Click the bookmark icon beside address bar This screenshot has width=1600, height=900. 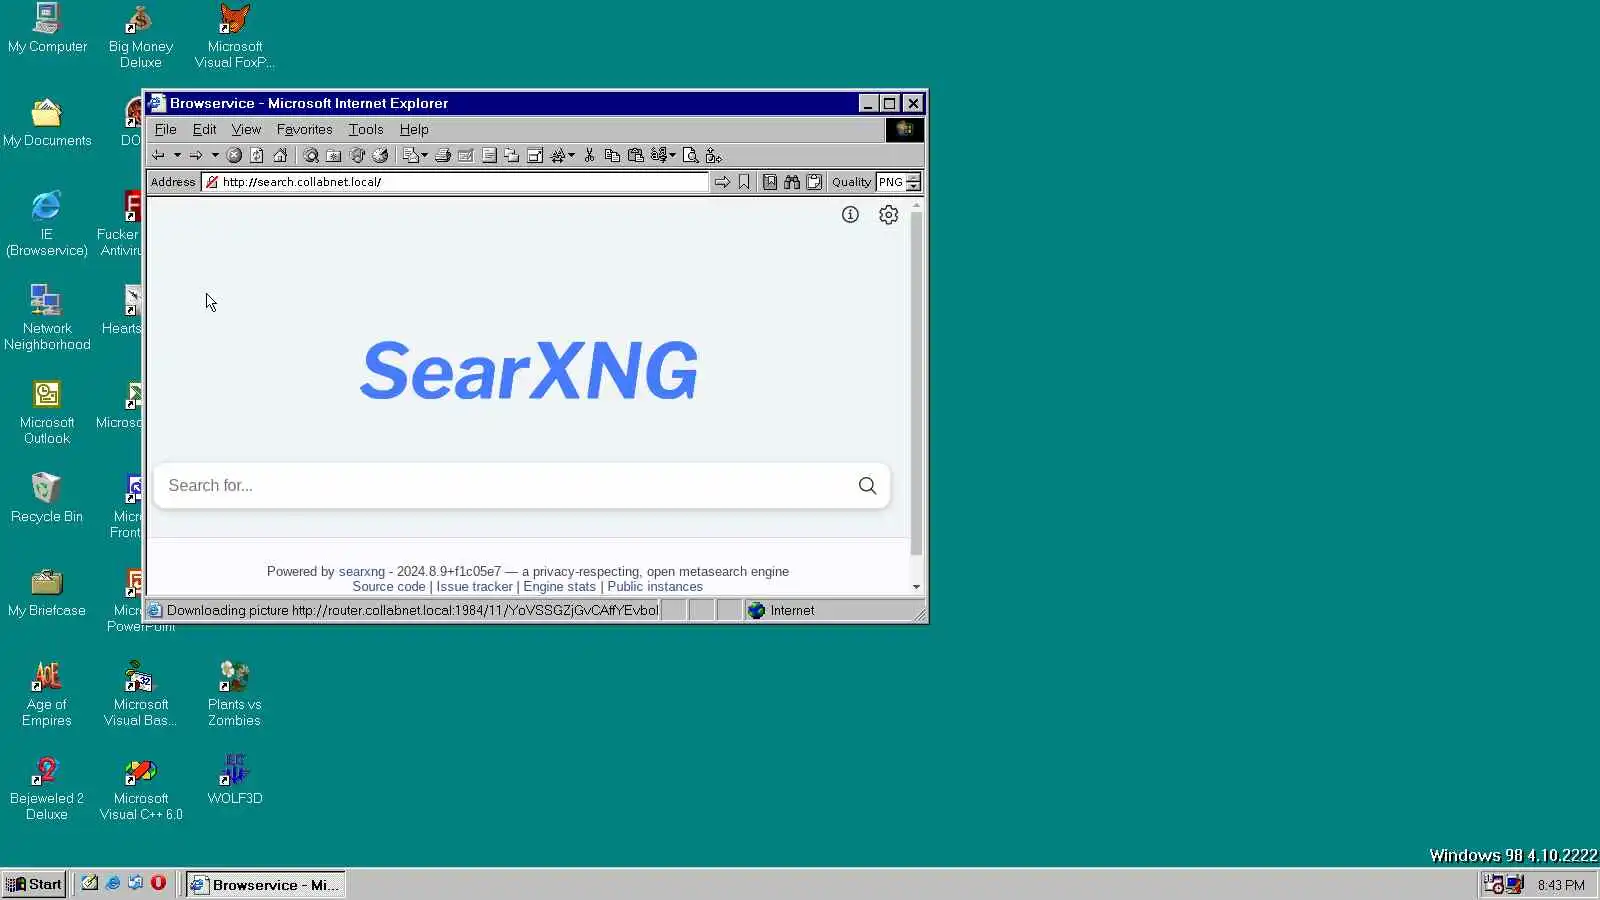click(x=744, y=182)
